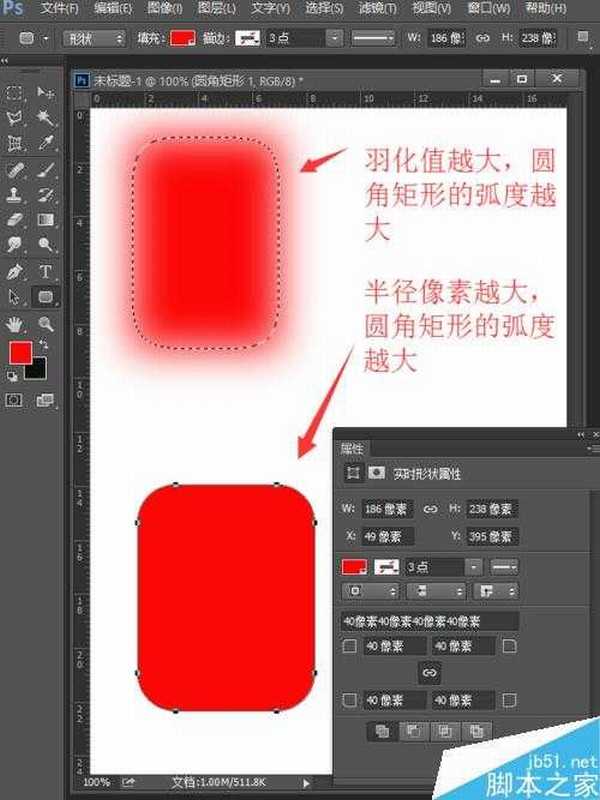Select the Horizontal Type tool
The image size is (600, 800).
[46, 271]
